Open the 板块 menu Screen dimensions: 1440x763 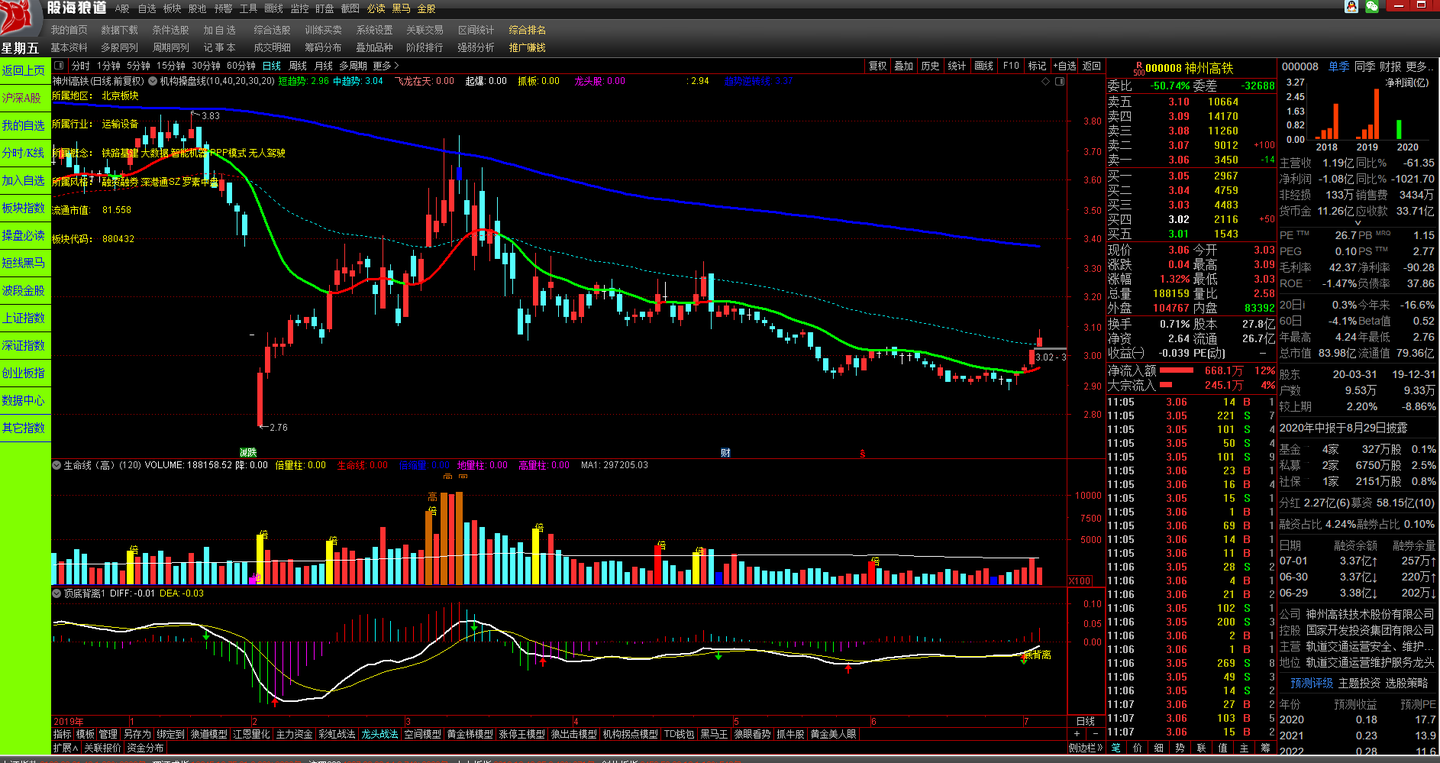(x=172, y=7)
